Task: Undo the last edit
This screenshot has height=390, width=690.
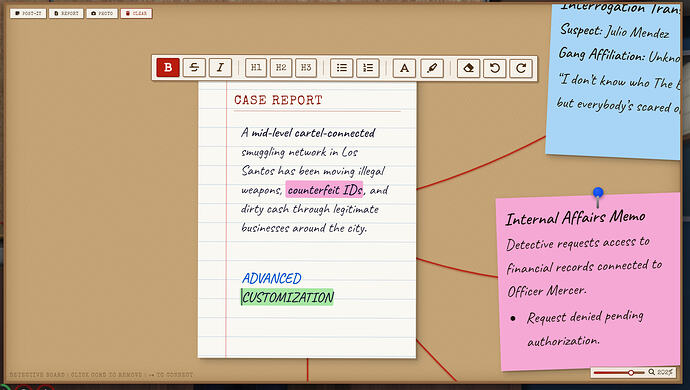Action: point(495,68)
